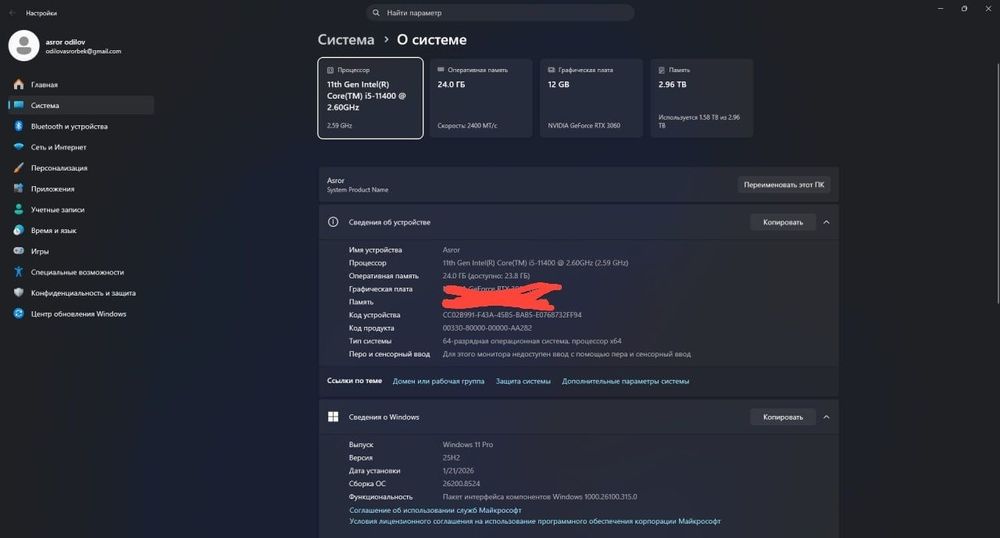Select the Система monitor icon
The image size is (1000, 538).
[18, 105]
